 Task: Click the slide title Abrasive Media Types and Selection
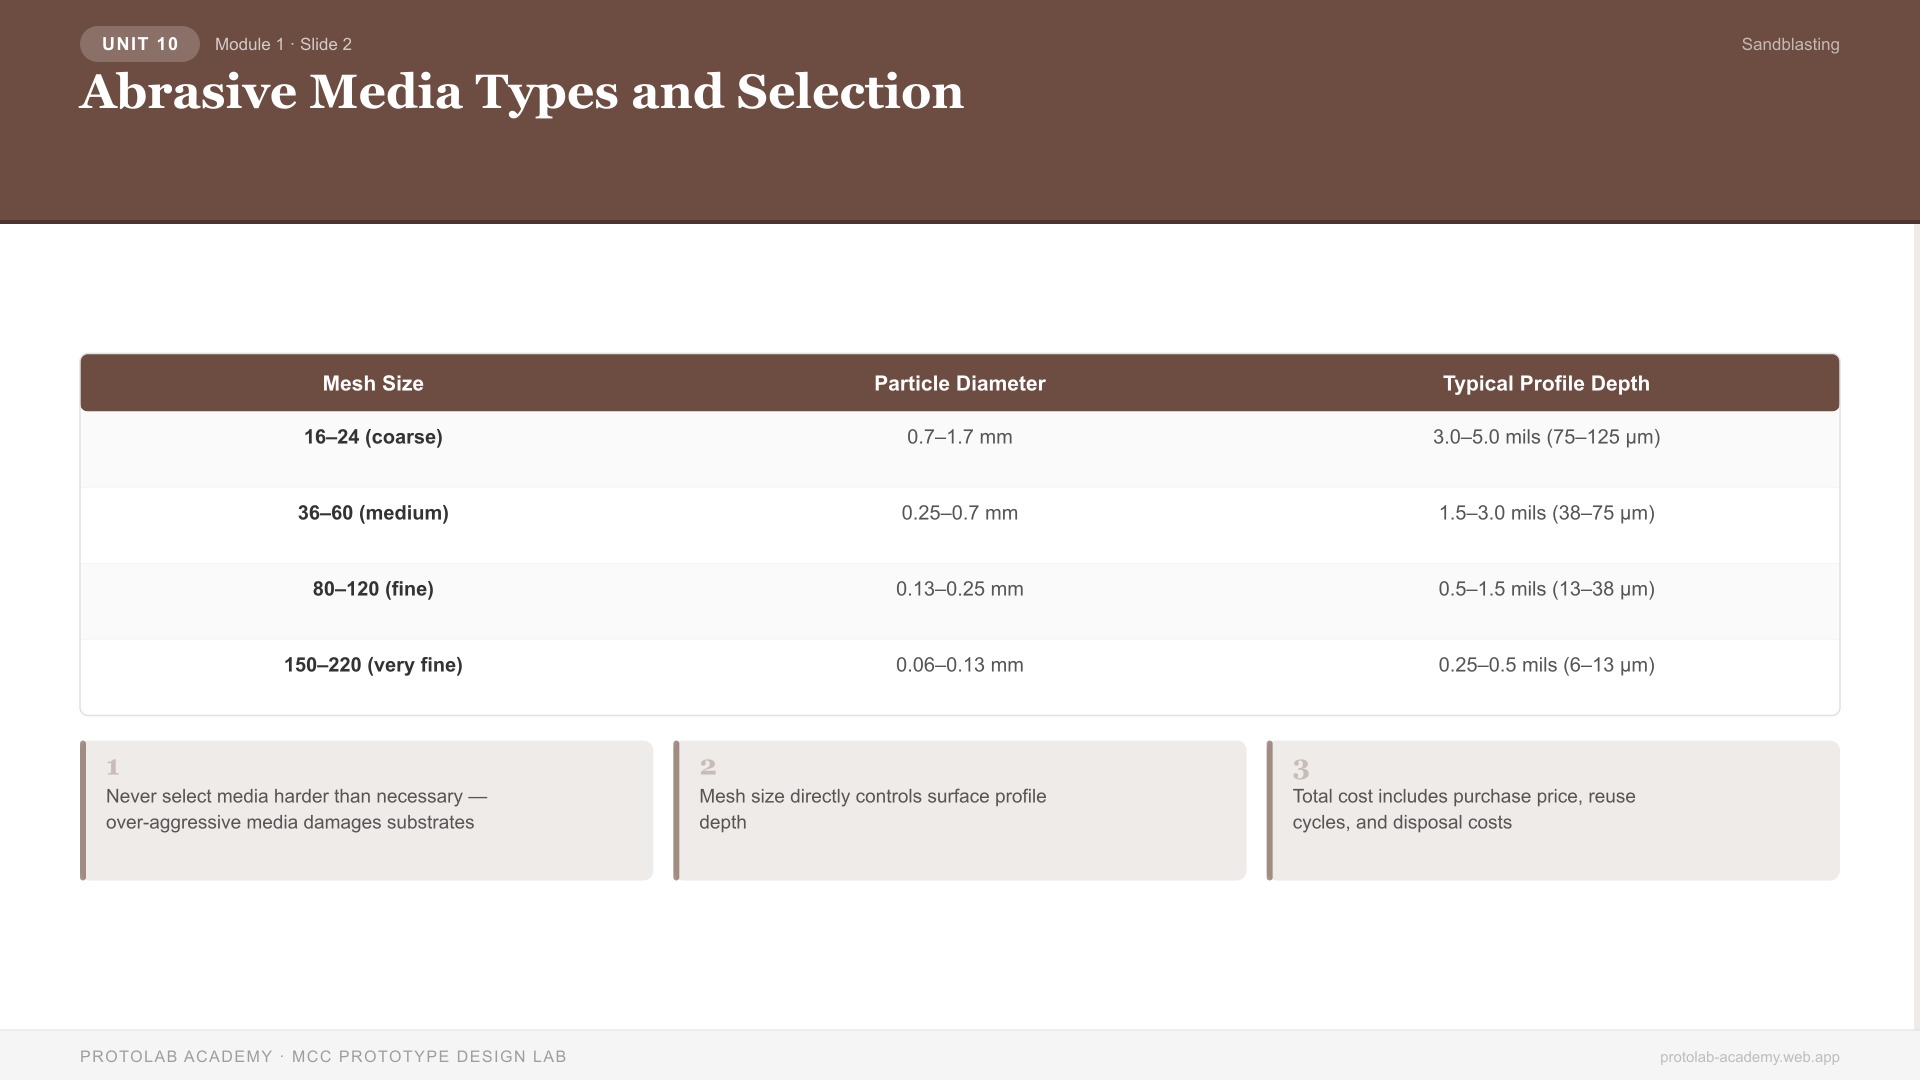click(x=522, y=92)
